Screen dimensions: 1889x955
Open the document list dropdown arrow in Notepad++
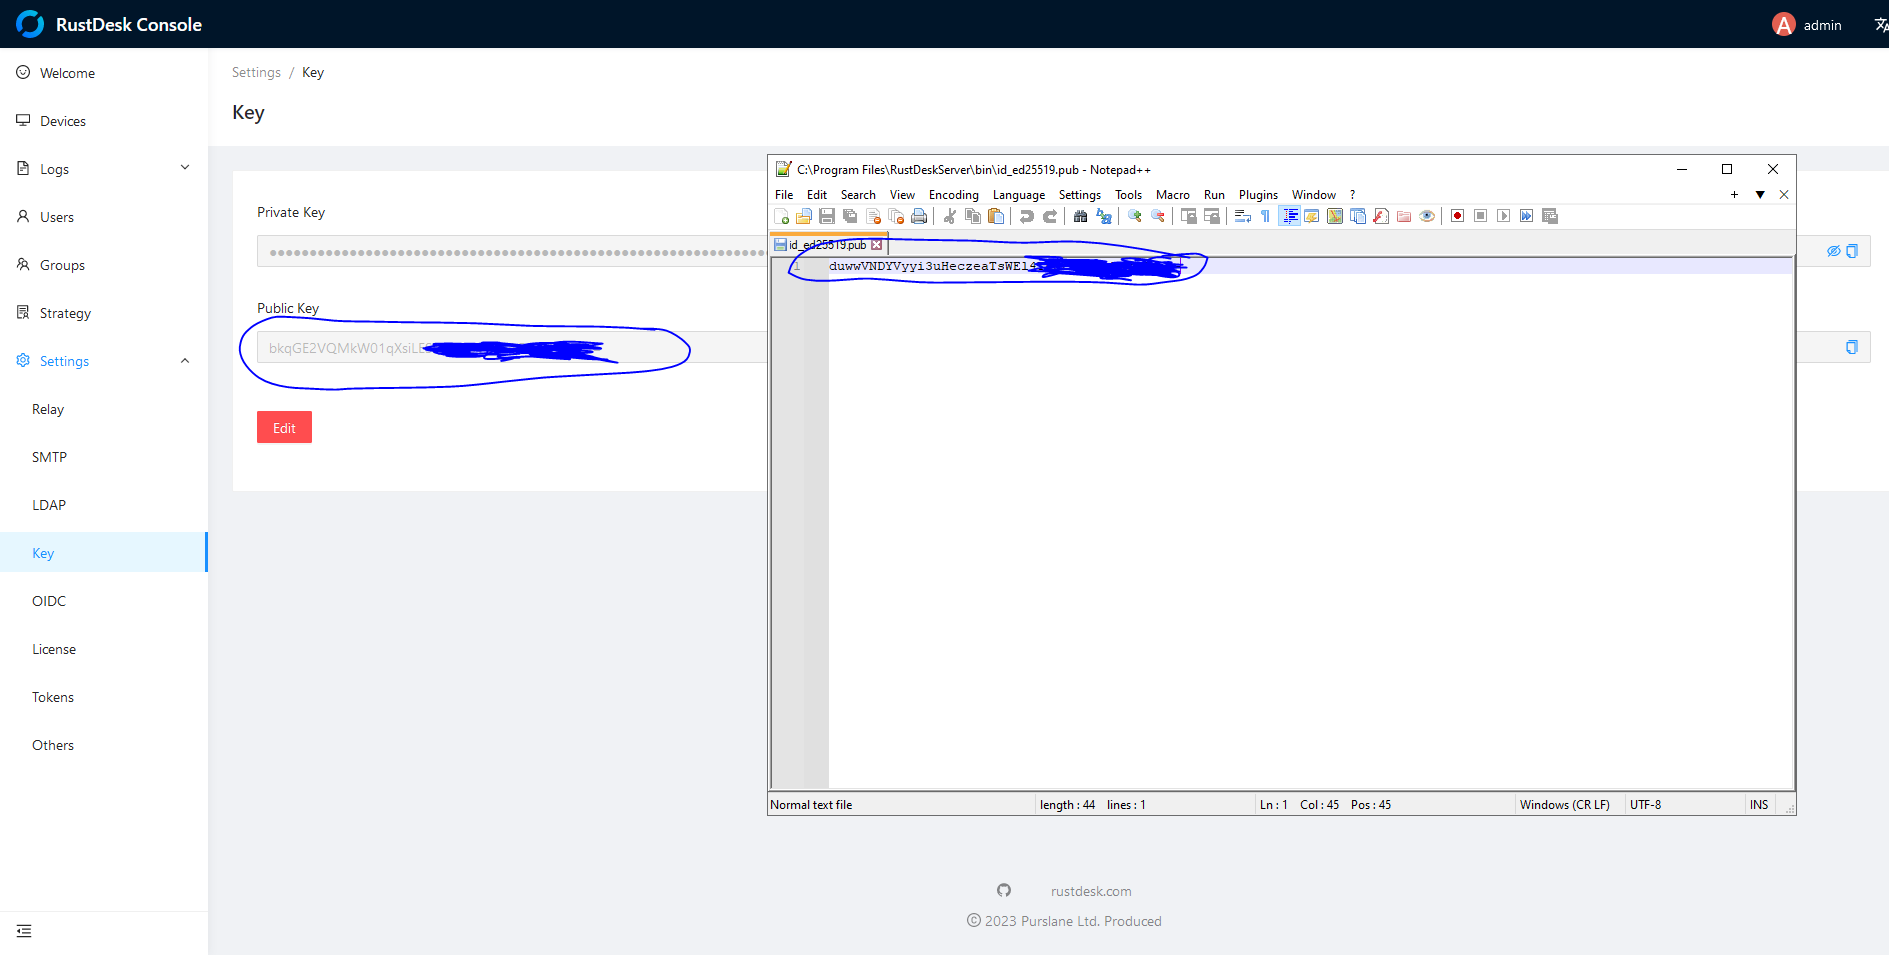point(1760,194)
